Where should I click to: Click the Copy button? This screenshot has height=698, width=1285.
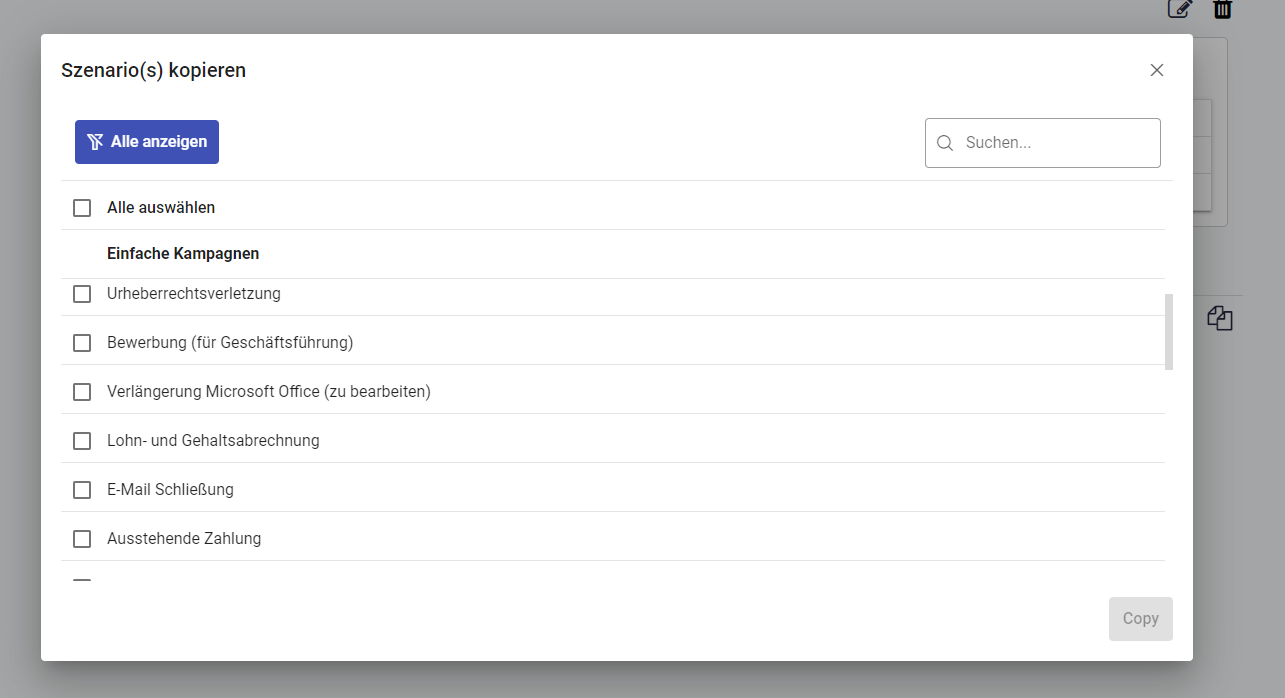pos(1140,619)
